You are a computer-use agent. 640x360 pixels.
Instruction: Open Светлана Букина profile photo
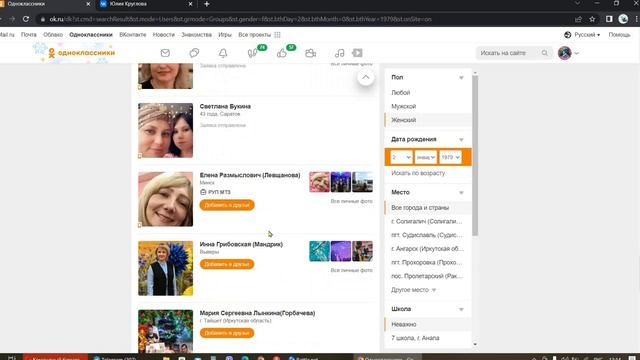click(165, 130)
